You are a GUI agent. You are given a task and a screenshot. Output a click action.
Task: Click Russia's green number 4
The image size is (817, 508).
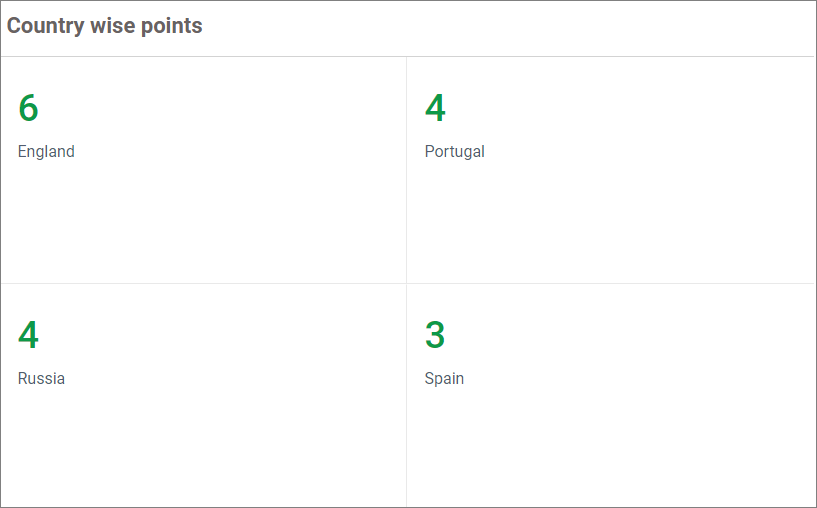[x=28, y=335]
